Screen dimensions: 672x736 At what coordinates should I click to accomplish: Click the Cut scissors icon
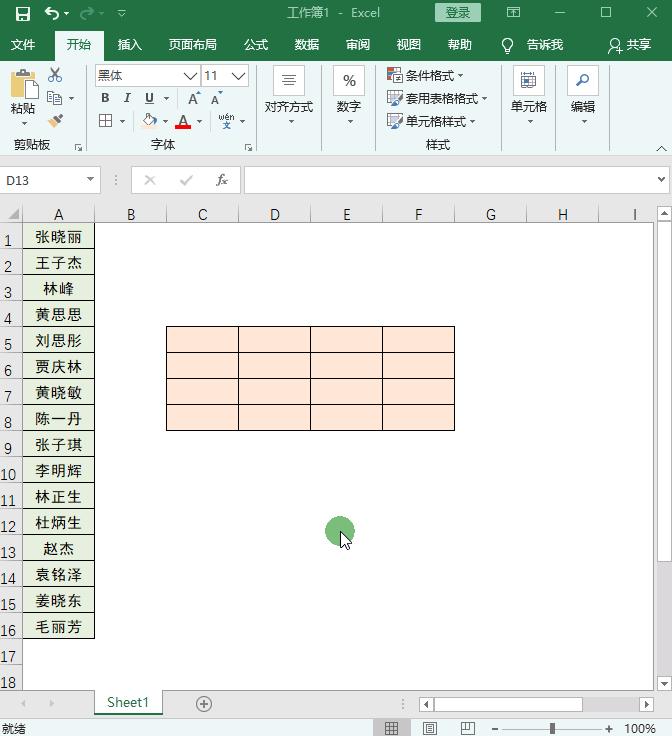point(55,75)
